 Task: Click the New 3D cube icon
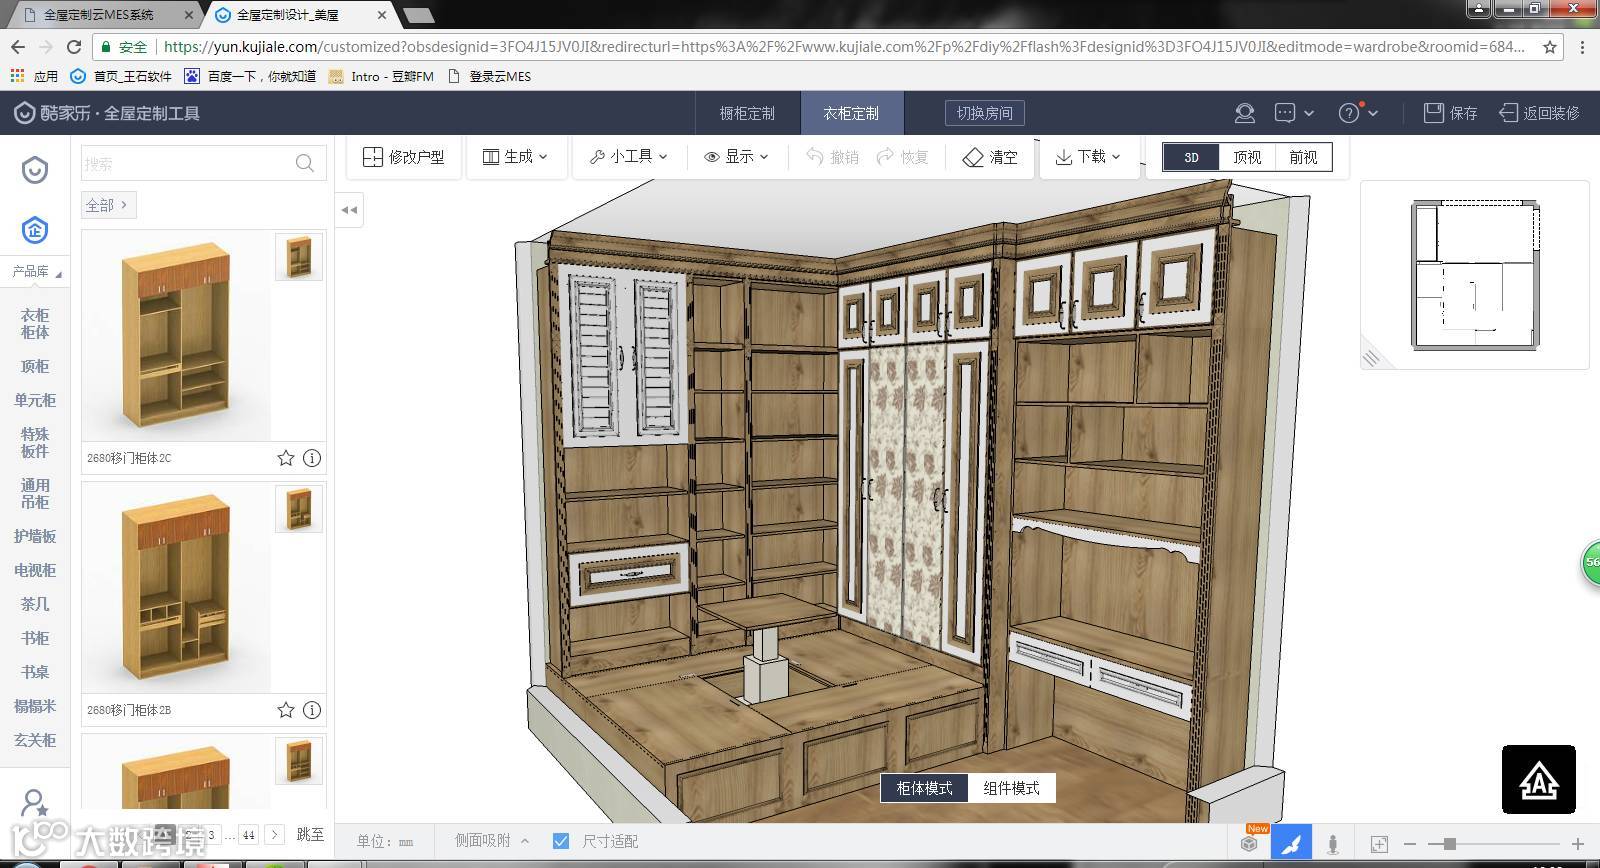pyautogui.click(x=1250, y=843)
